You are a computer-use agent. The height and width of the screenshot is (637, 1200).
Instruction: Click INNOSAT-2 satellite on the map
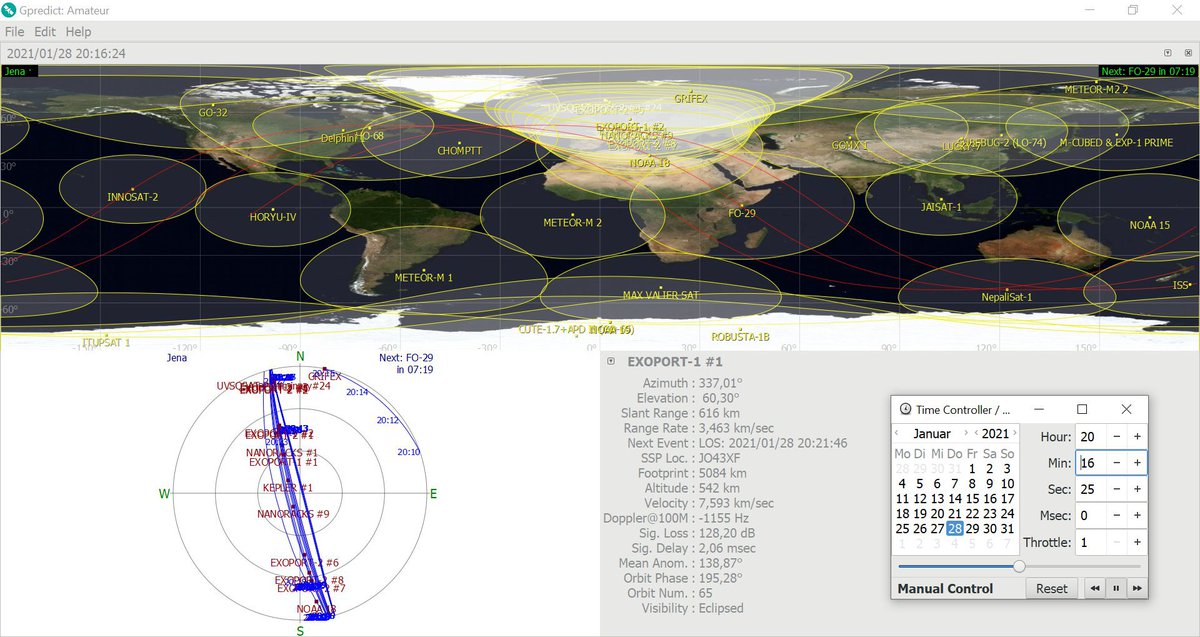tap(133, 197)
